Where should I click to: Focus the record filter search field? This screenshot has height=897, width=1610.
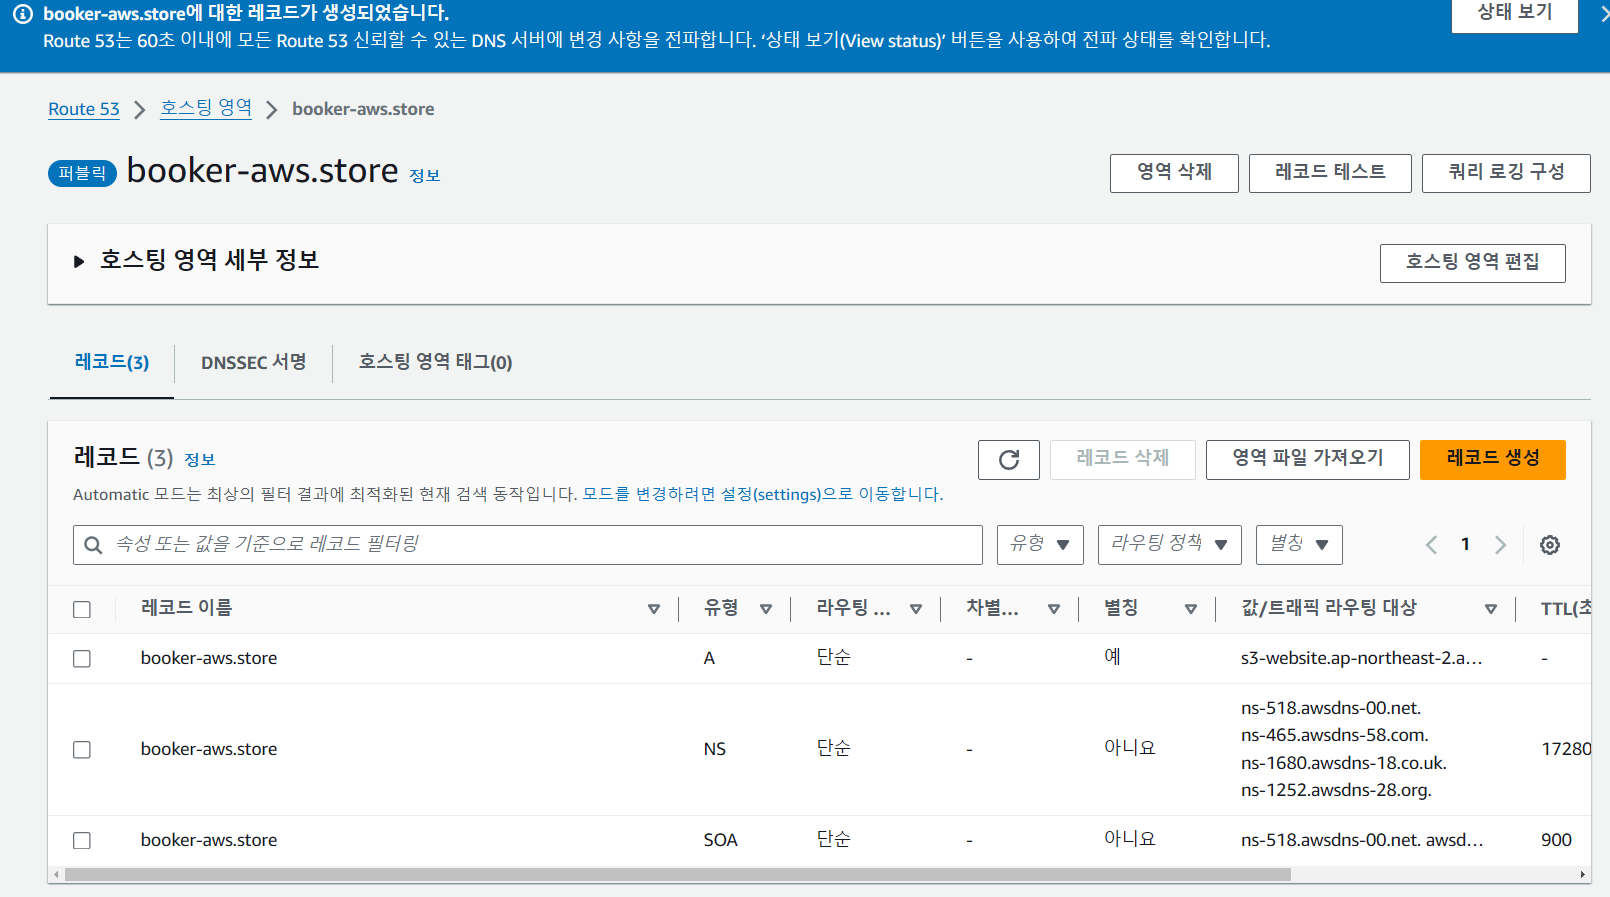click(x=528, y=545)
